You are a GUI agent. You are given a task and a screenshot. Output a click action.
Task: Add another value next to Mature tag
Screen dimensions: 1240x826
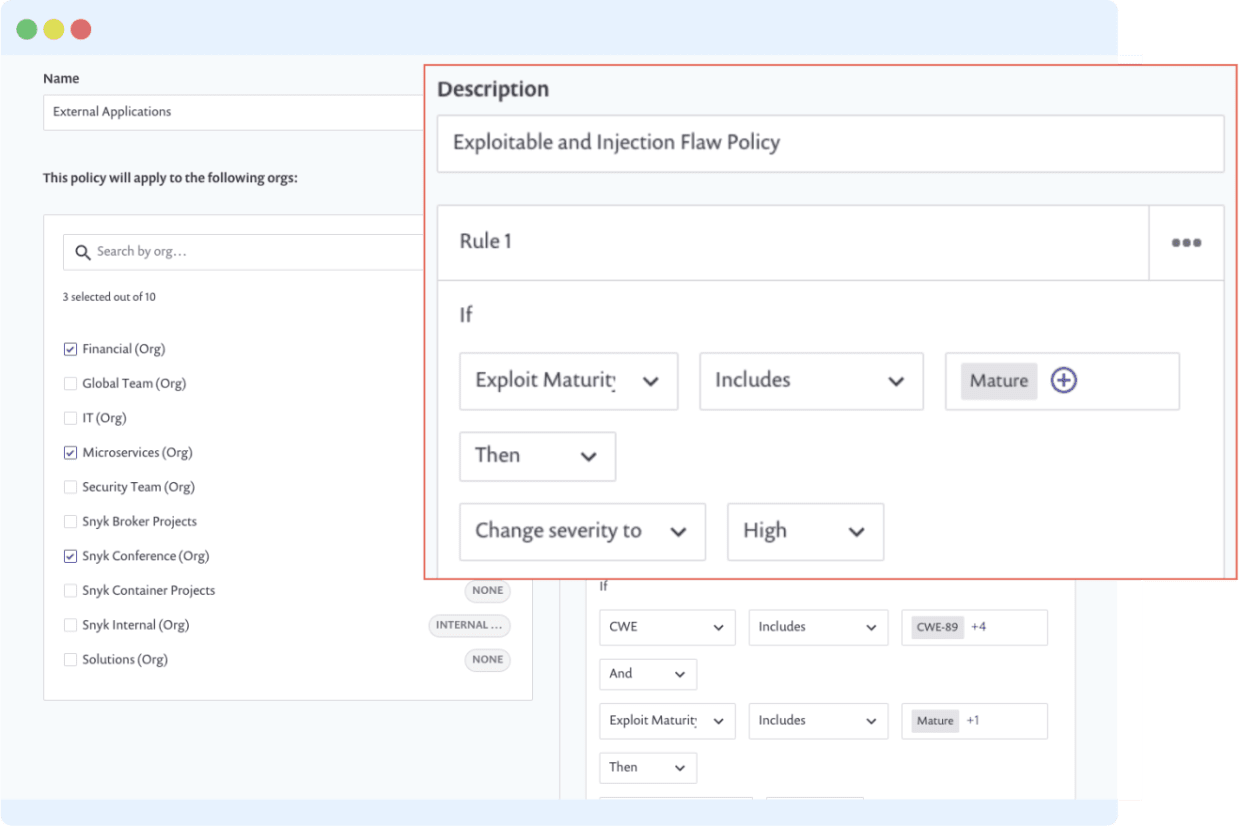[x=1064, y=381]
